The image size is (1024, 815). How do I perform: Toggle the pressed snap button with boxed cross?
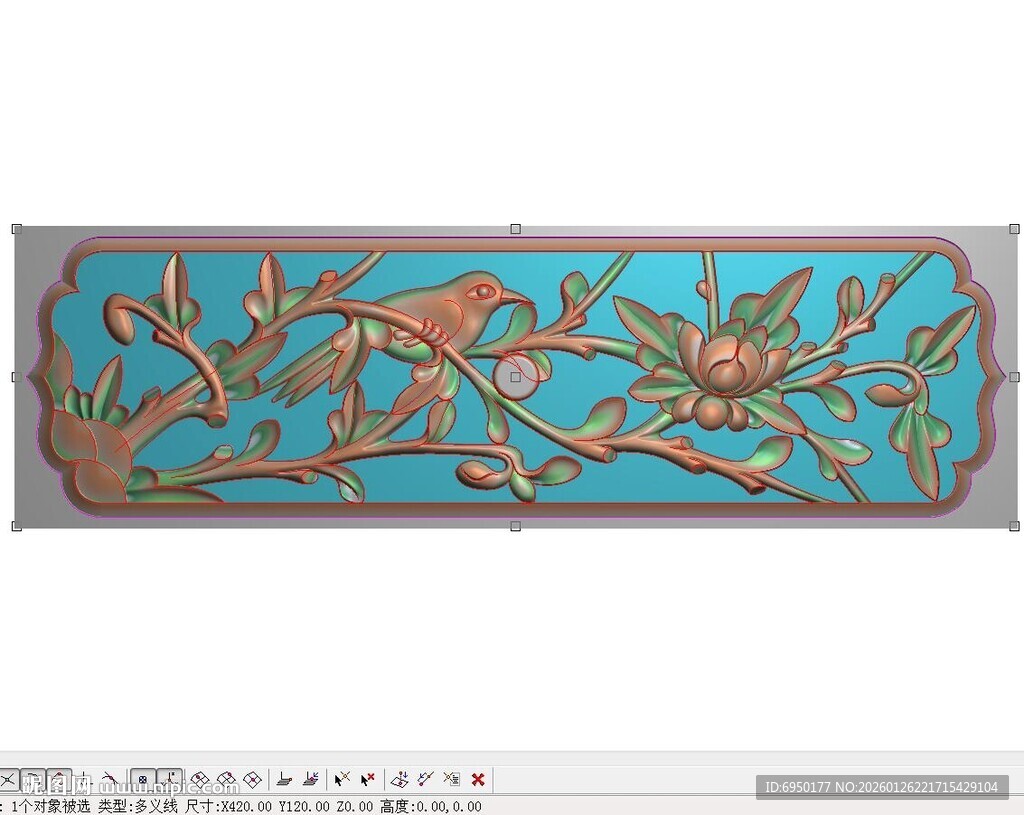point(142,779)
